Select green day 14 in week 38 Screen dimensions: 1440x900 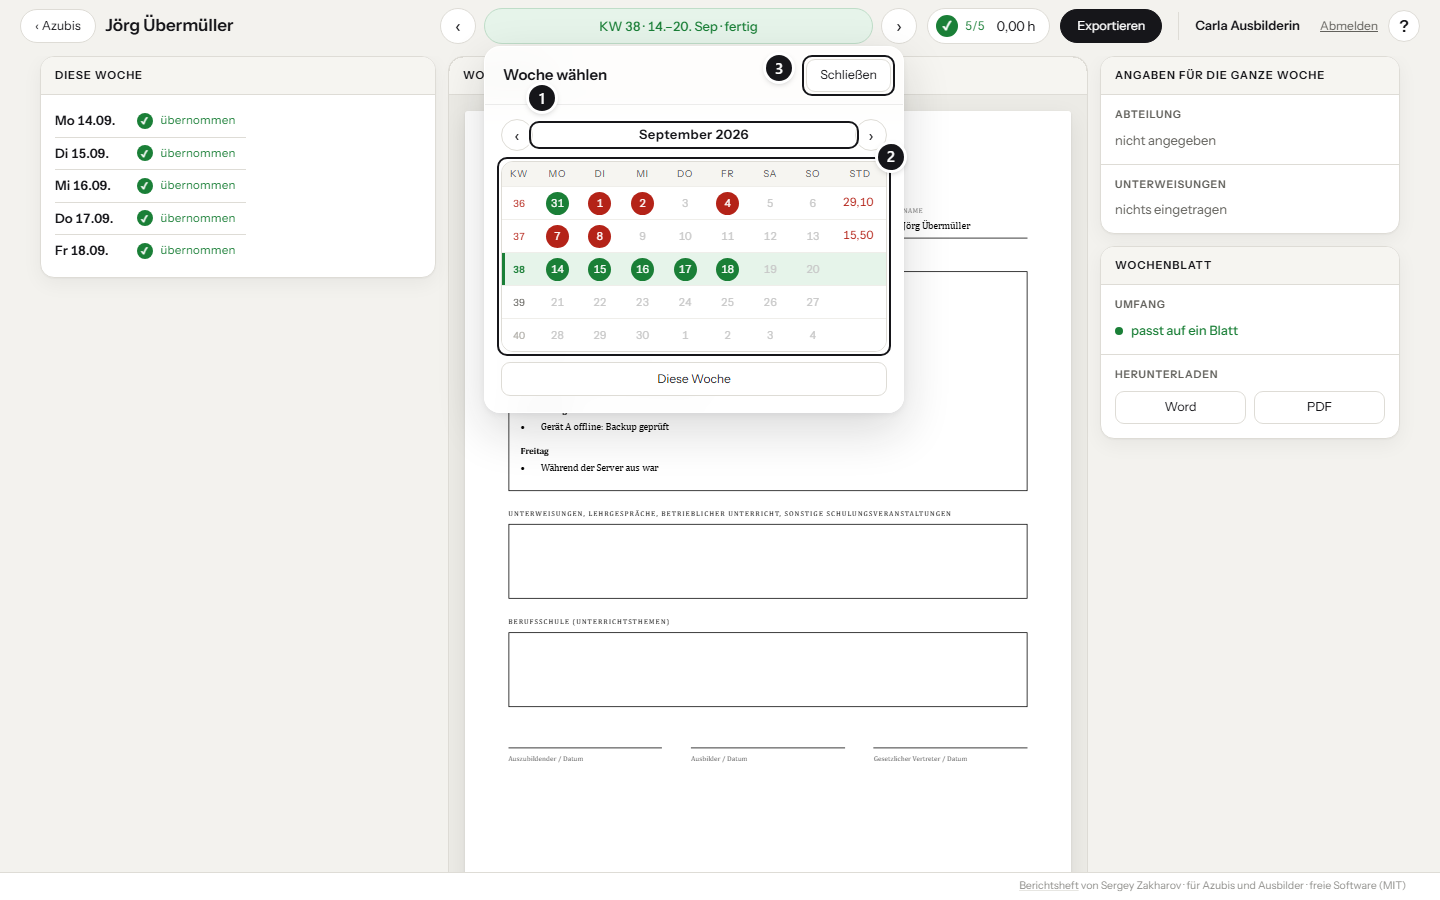(557, 269)
